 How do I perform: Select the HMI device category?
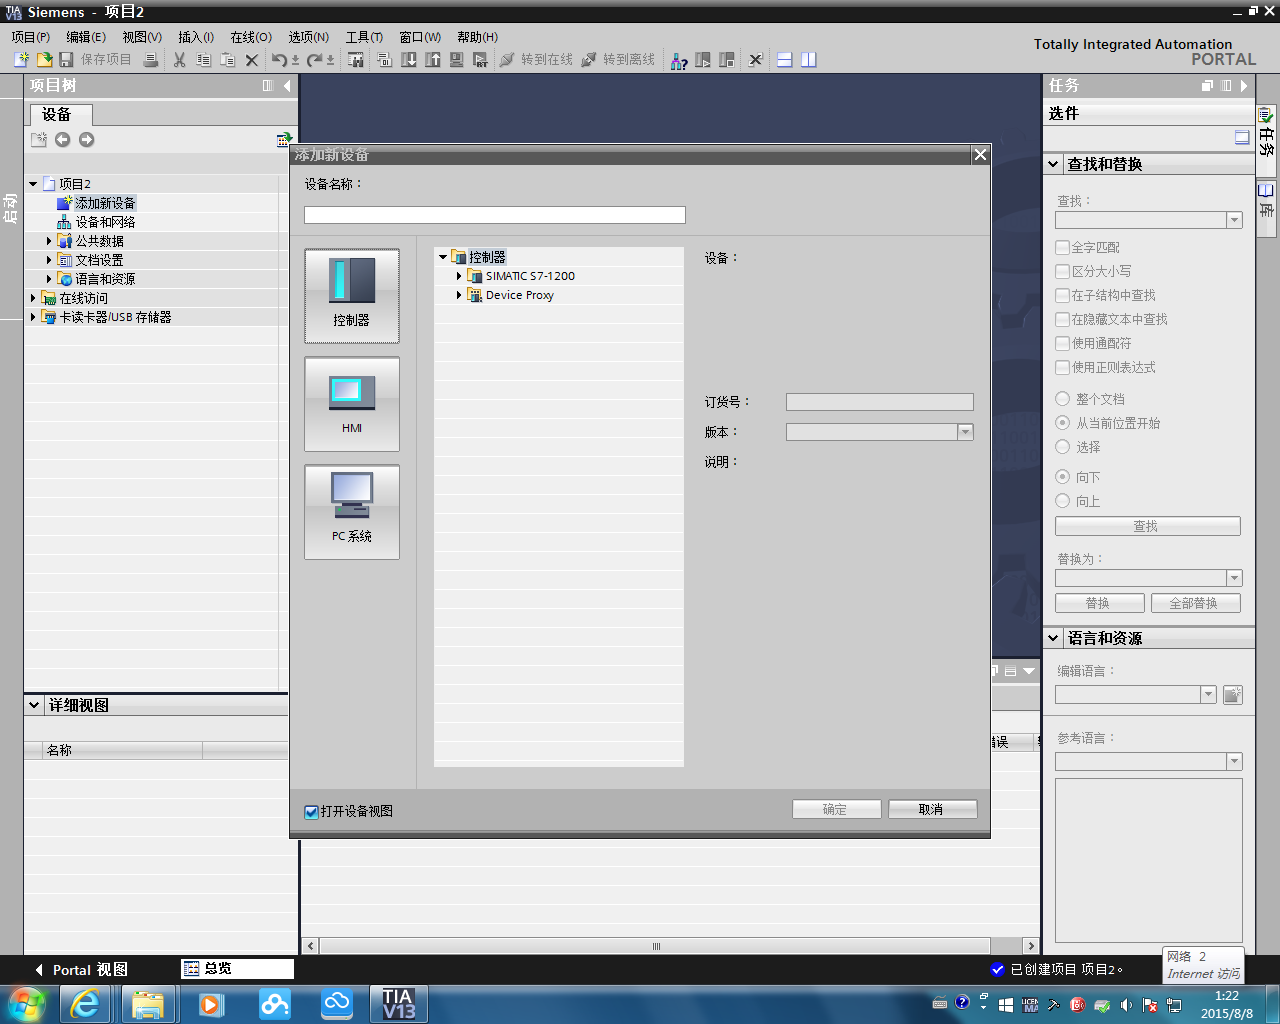click(x=352, y=404)
